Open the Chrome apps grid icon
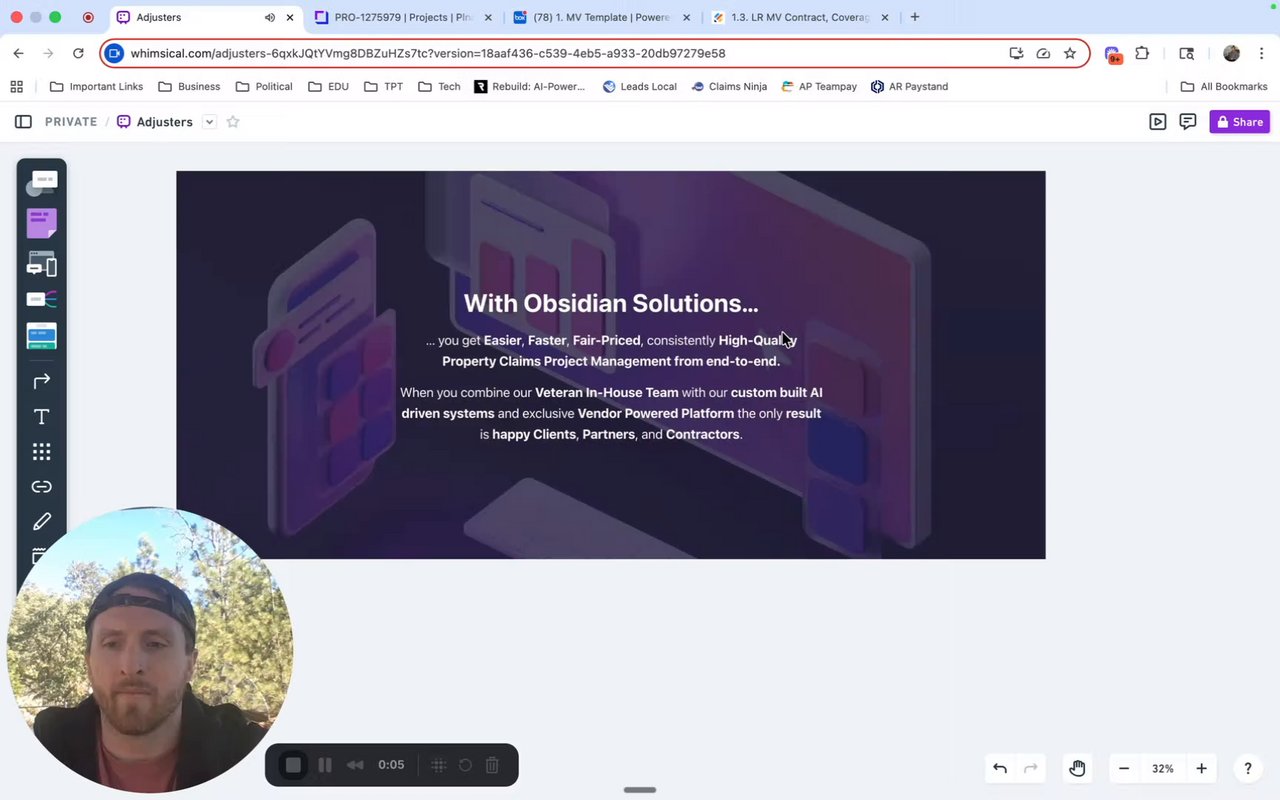The width and height of the screenshot is (1280, 800). [x=16, y=86]
